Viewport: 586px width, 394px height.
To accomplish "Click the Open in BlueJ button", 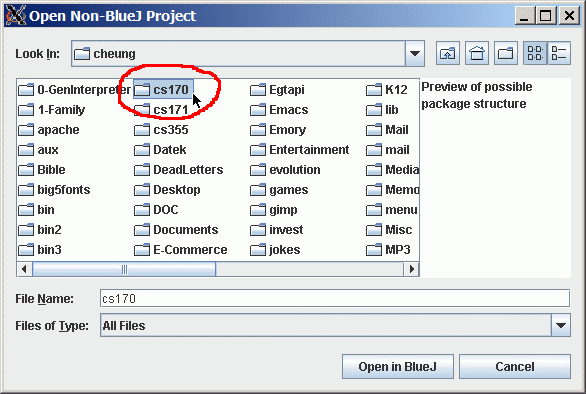I will click(398, 367).
